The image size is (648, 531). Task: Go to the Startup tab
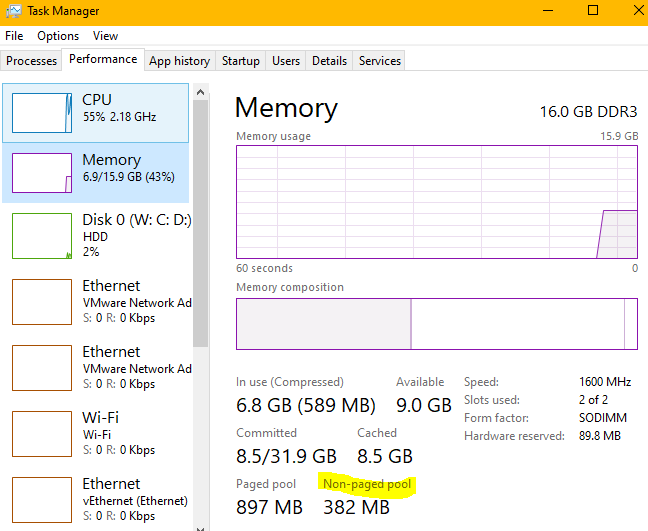click(241, 61)
